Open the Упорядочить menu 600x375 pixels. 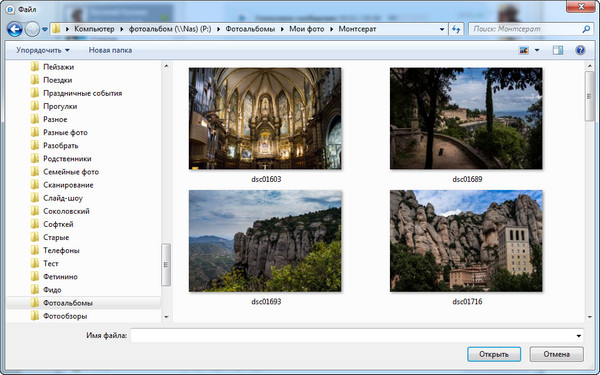point(43,50)
